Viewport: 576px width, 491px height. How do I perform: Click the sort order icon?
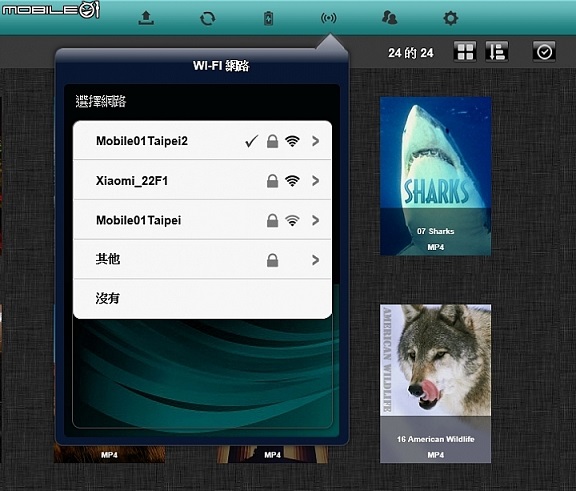click(497, 51)
